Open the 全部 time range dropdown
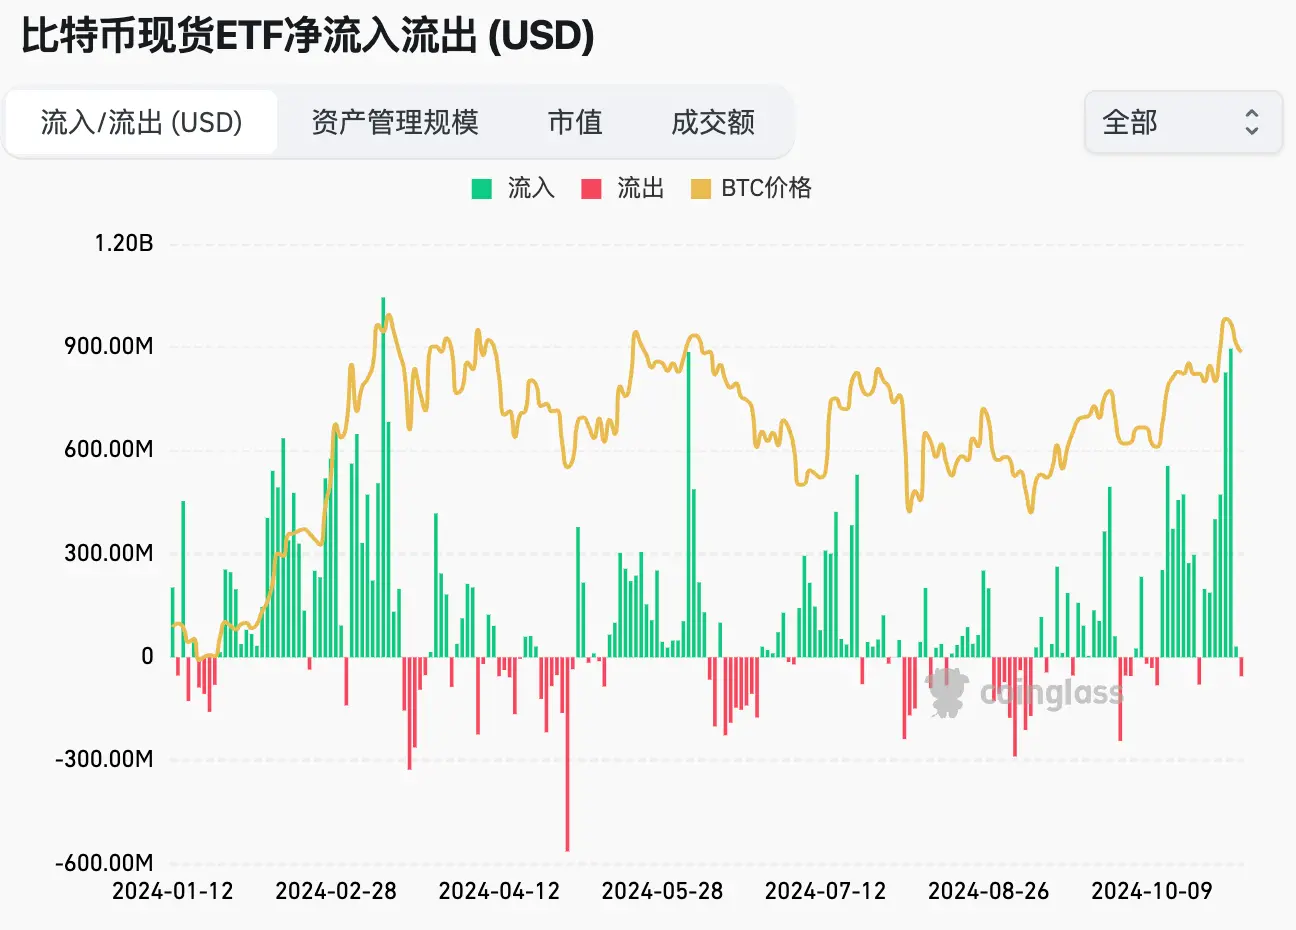 tap(1182, 122)
